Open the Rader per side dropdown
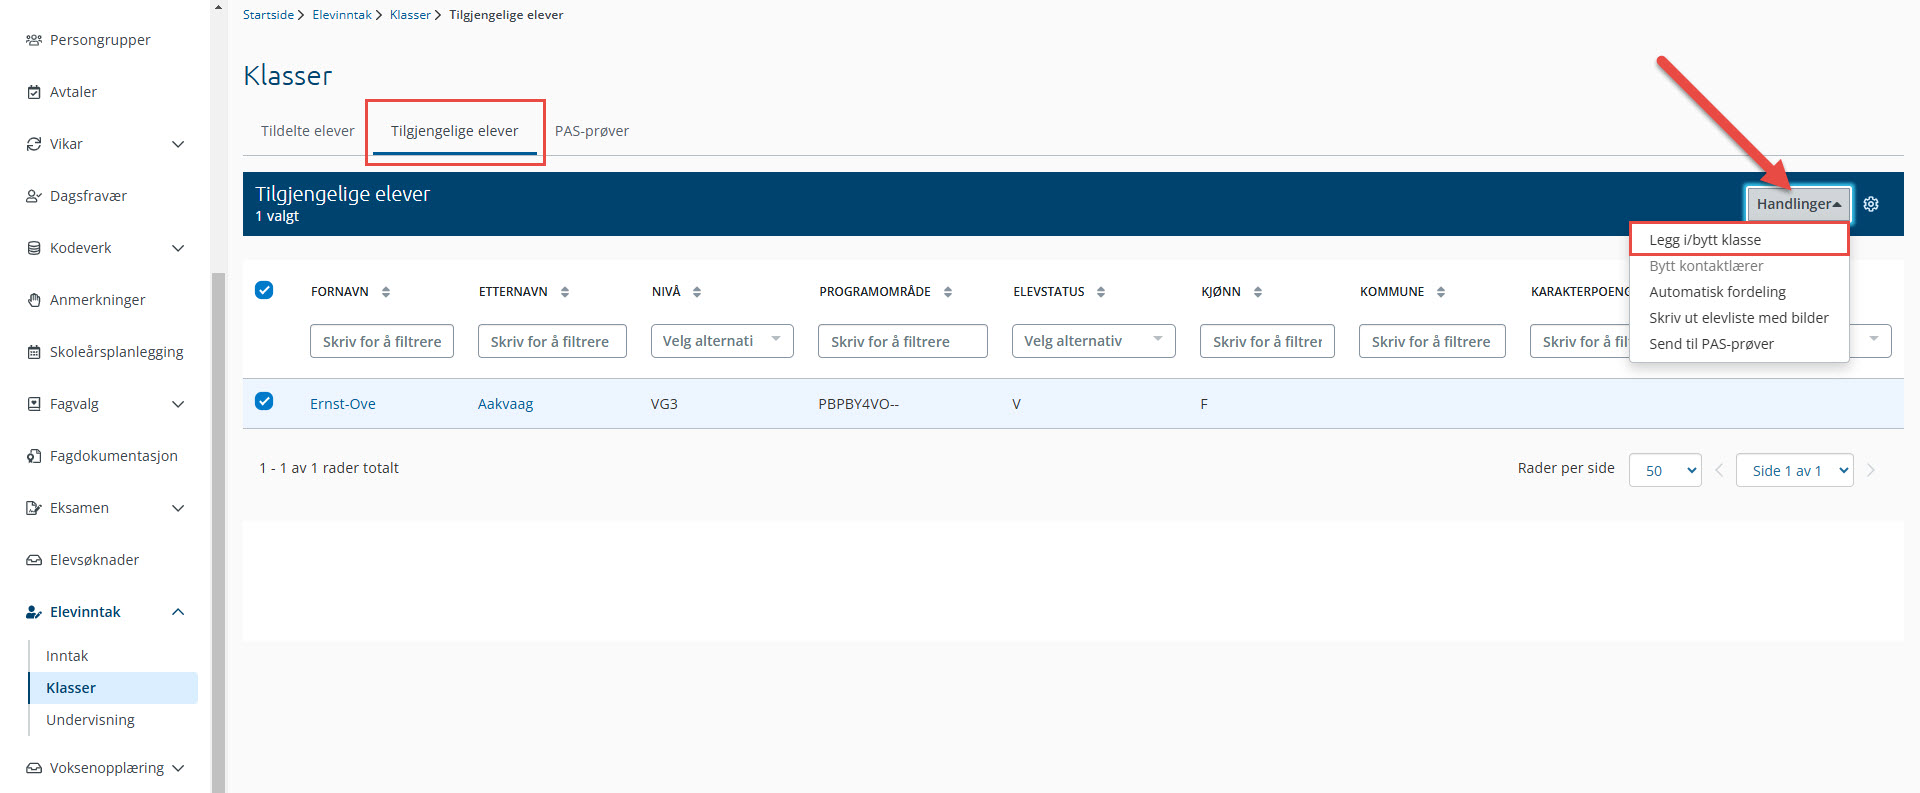The image size is (1920, 793). pyautogui.click(x=1665, y=470)
